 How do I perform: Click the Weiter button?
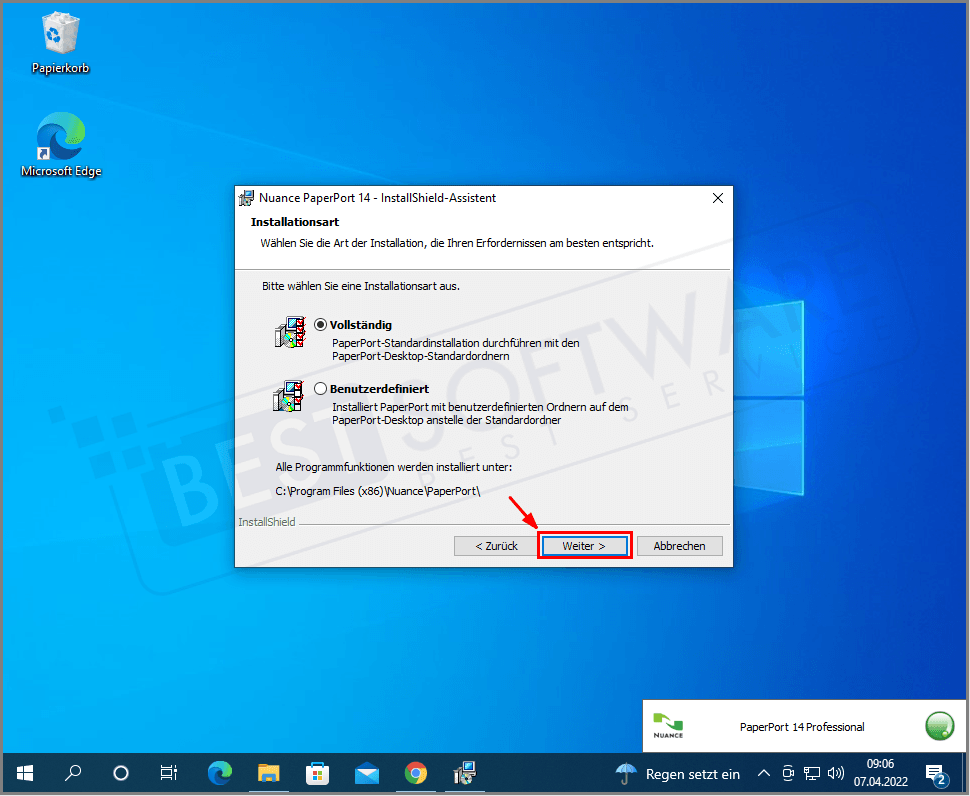(584, 546)
